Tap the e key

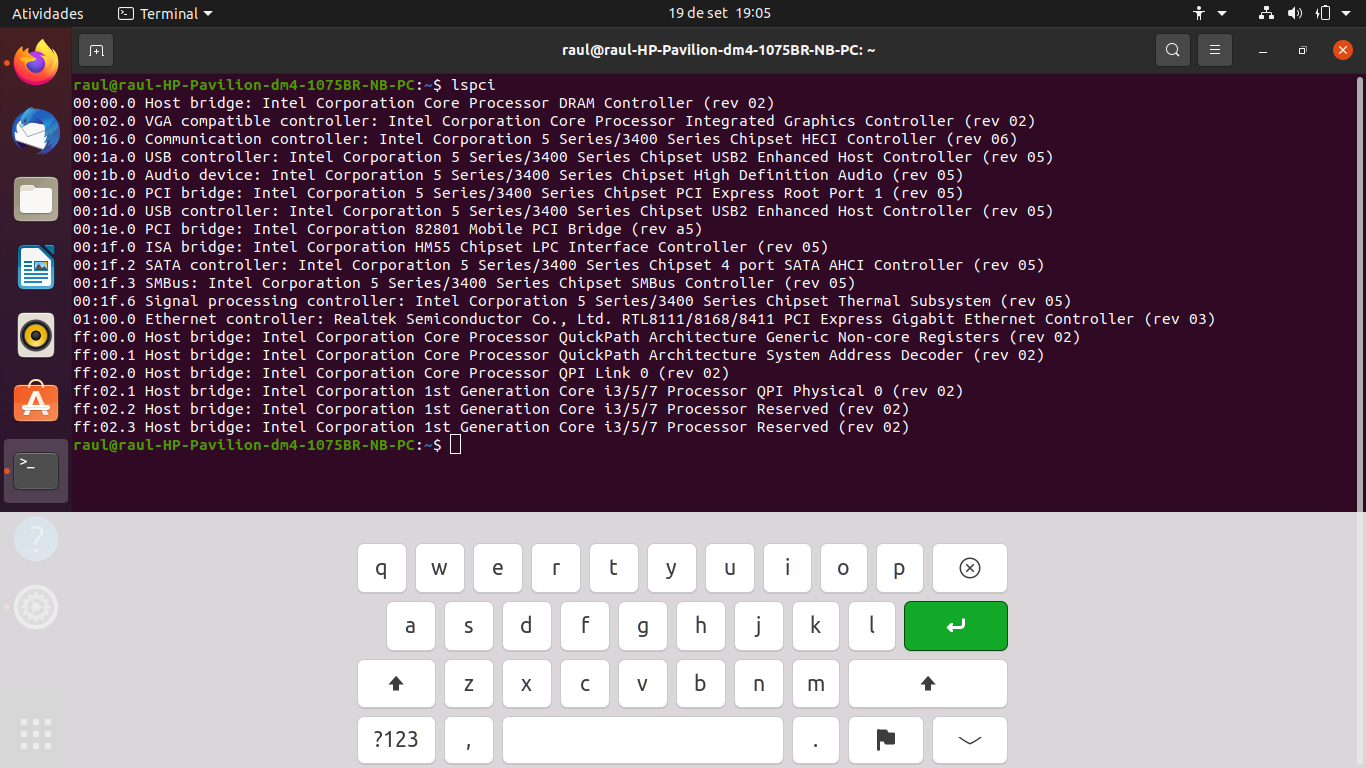pos(497,568)
